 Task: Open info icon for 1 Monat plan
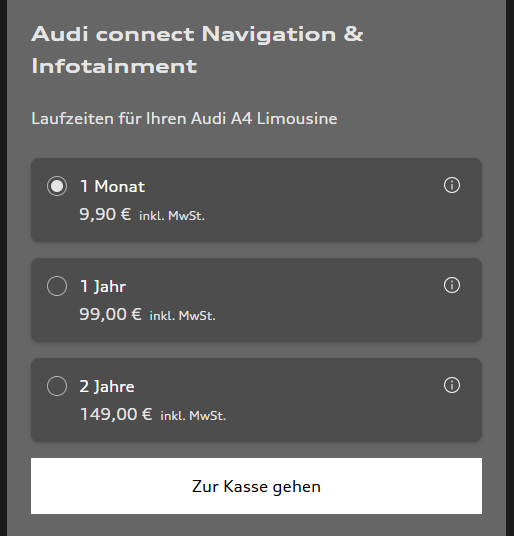coord(452,186)
